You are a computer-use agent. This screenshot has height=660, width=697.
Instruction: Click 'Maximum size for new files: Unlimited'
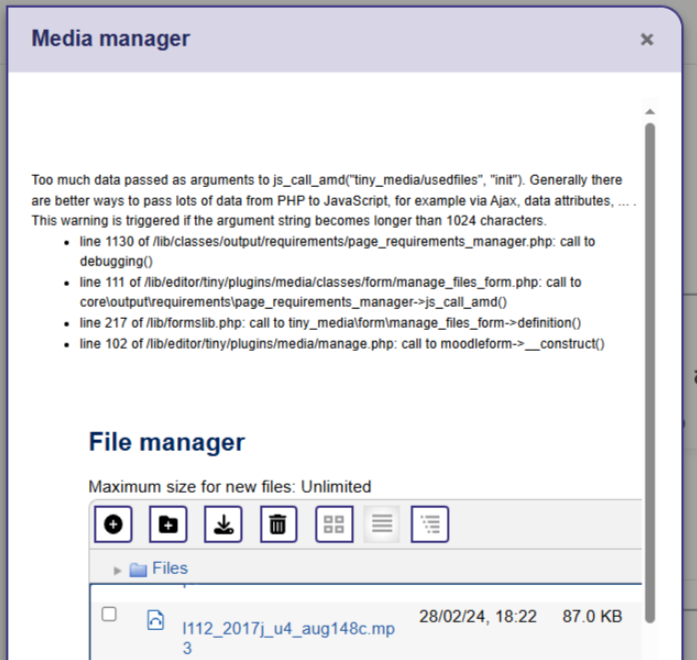click(230, 487)
